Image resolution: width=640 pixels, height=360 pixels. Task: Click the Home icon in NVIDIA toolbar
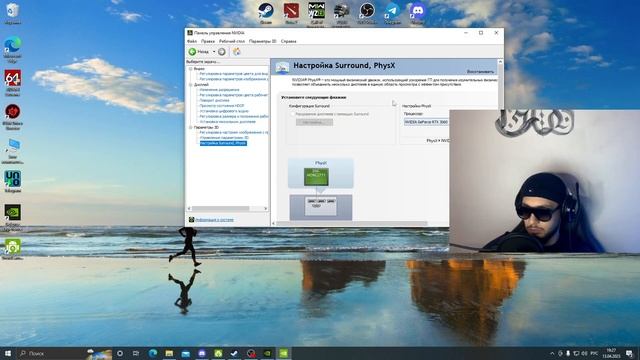click(x=237, y=52)
